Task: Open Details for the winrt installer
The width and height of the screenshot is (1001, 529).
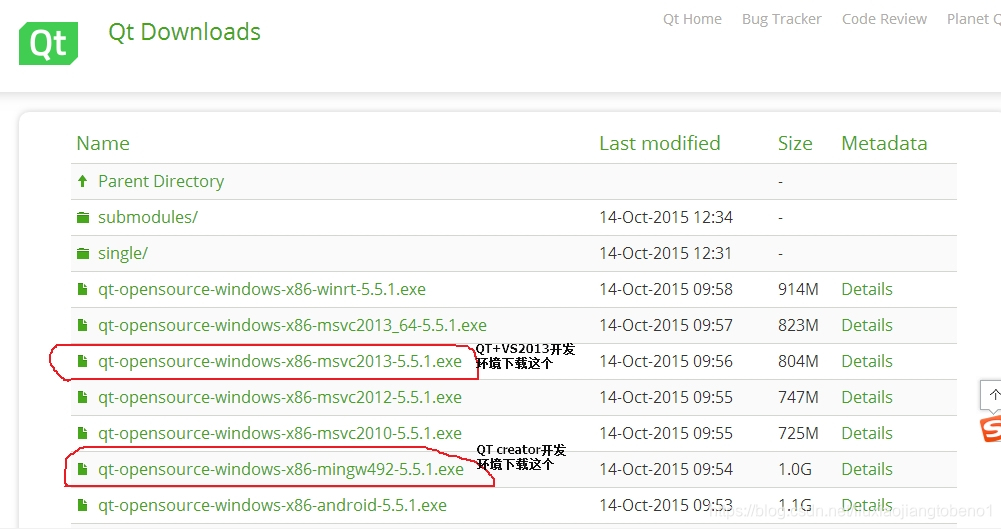Action: point(867,289)
